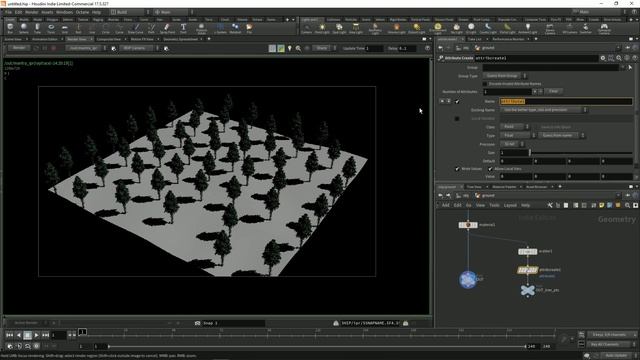Viewport: 640px width, 360px height.
Task: Switch to the Take List tab
Action: pos(474,39)
